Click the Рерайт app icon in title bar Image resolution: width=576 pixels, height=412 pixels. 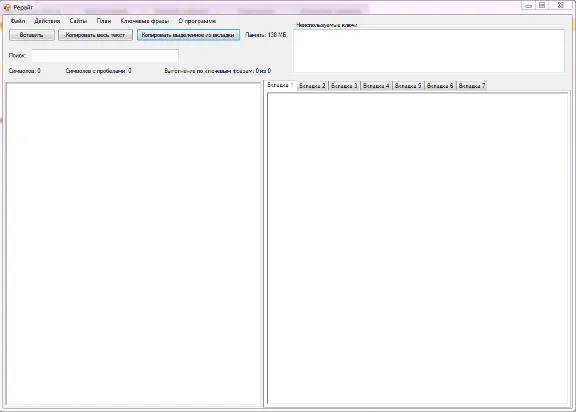pos(7,7)
